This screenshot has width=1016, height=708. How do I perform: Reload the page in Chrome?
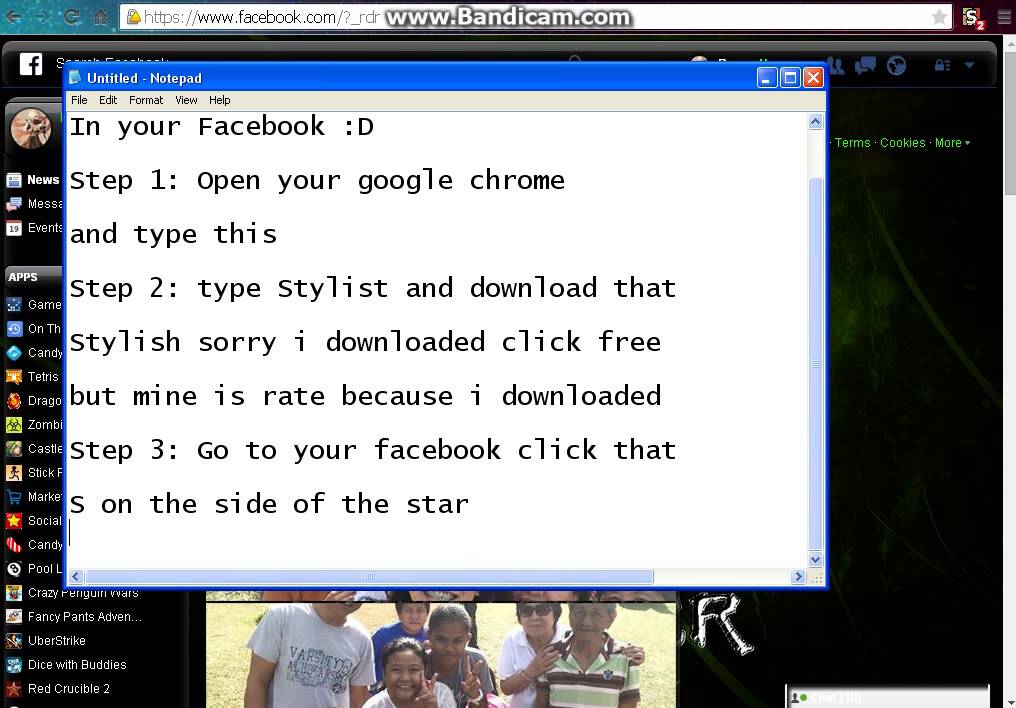pyautogui.click(x=71, y=16)
